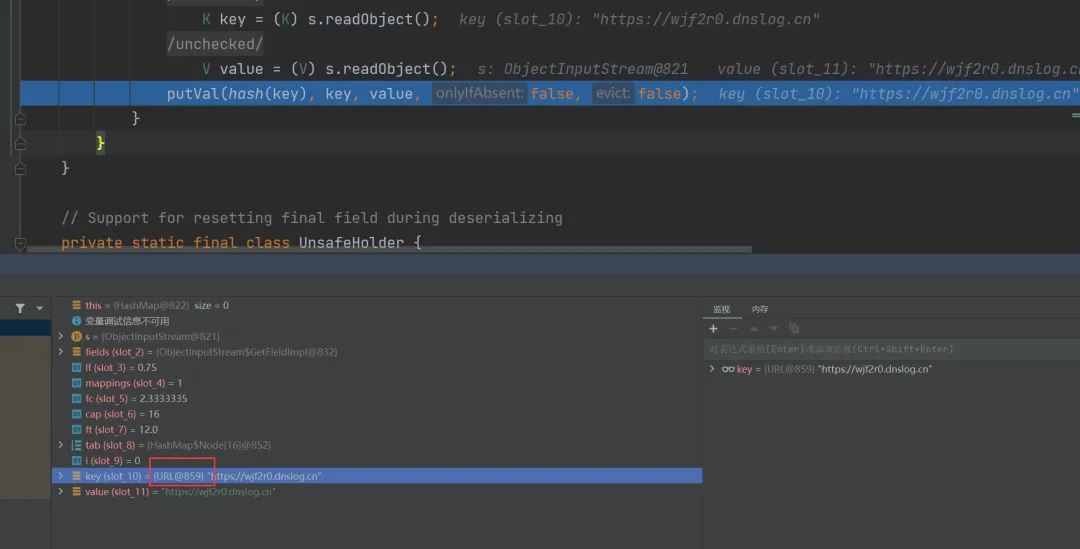Collapse code at the fold marker beside the inner closing brace
The image size is (1080, 549).
21,118
